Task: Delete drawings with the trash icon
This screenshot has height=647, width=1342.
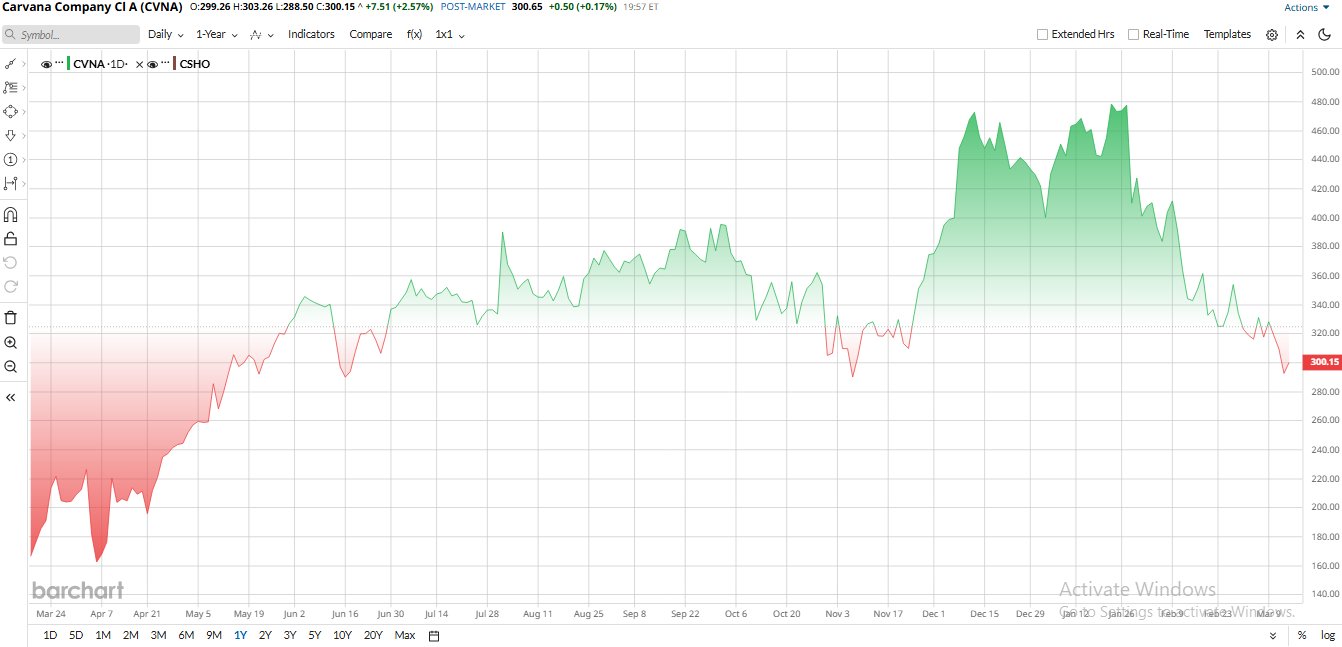Action: pyautogui.click(x=11, y=318)
